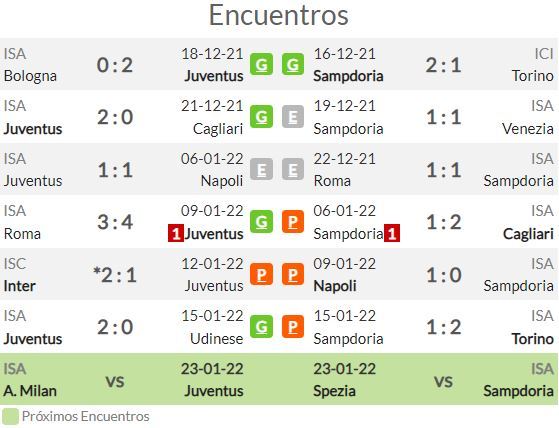The image size is (559, 428).
Task: Click the red card icon next to Sampdoria
Action: 392,233
